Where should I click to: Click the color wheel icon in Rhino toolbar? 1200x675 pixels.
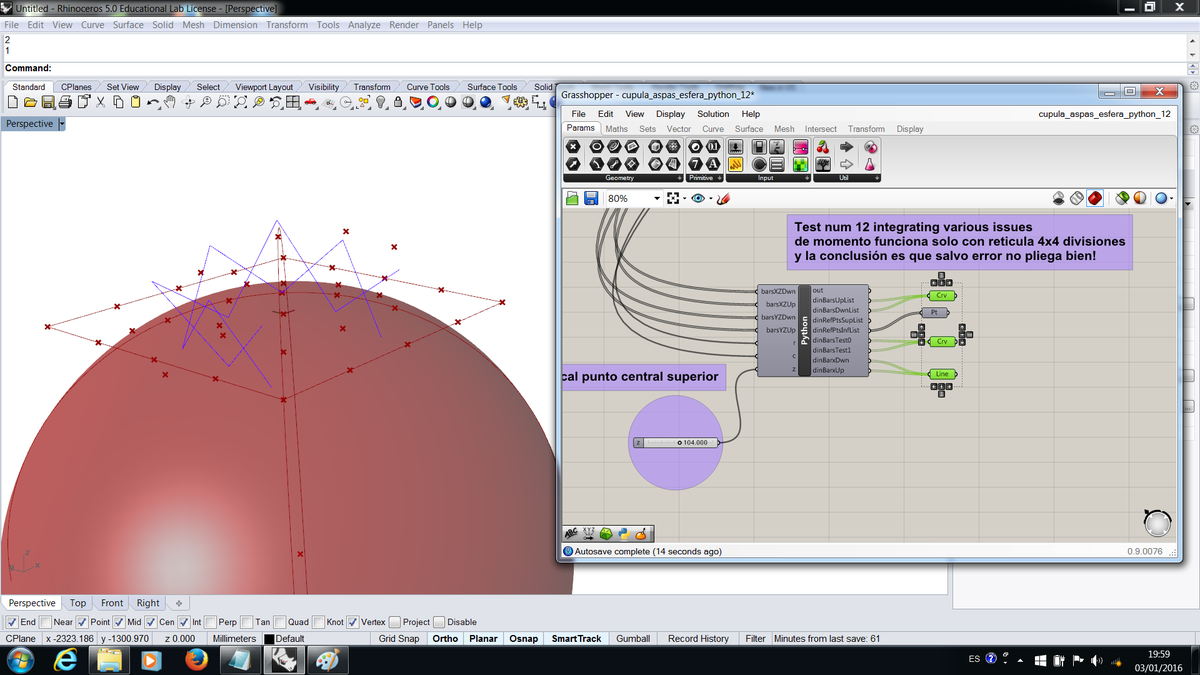click(x=433, y=102)
